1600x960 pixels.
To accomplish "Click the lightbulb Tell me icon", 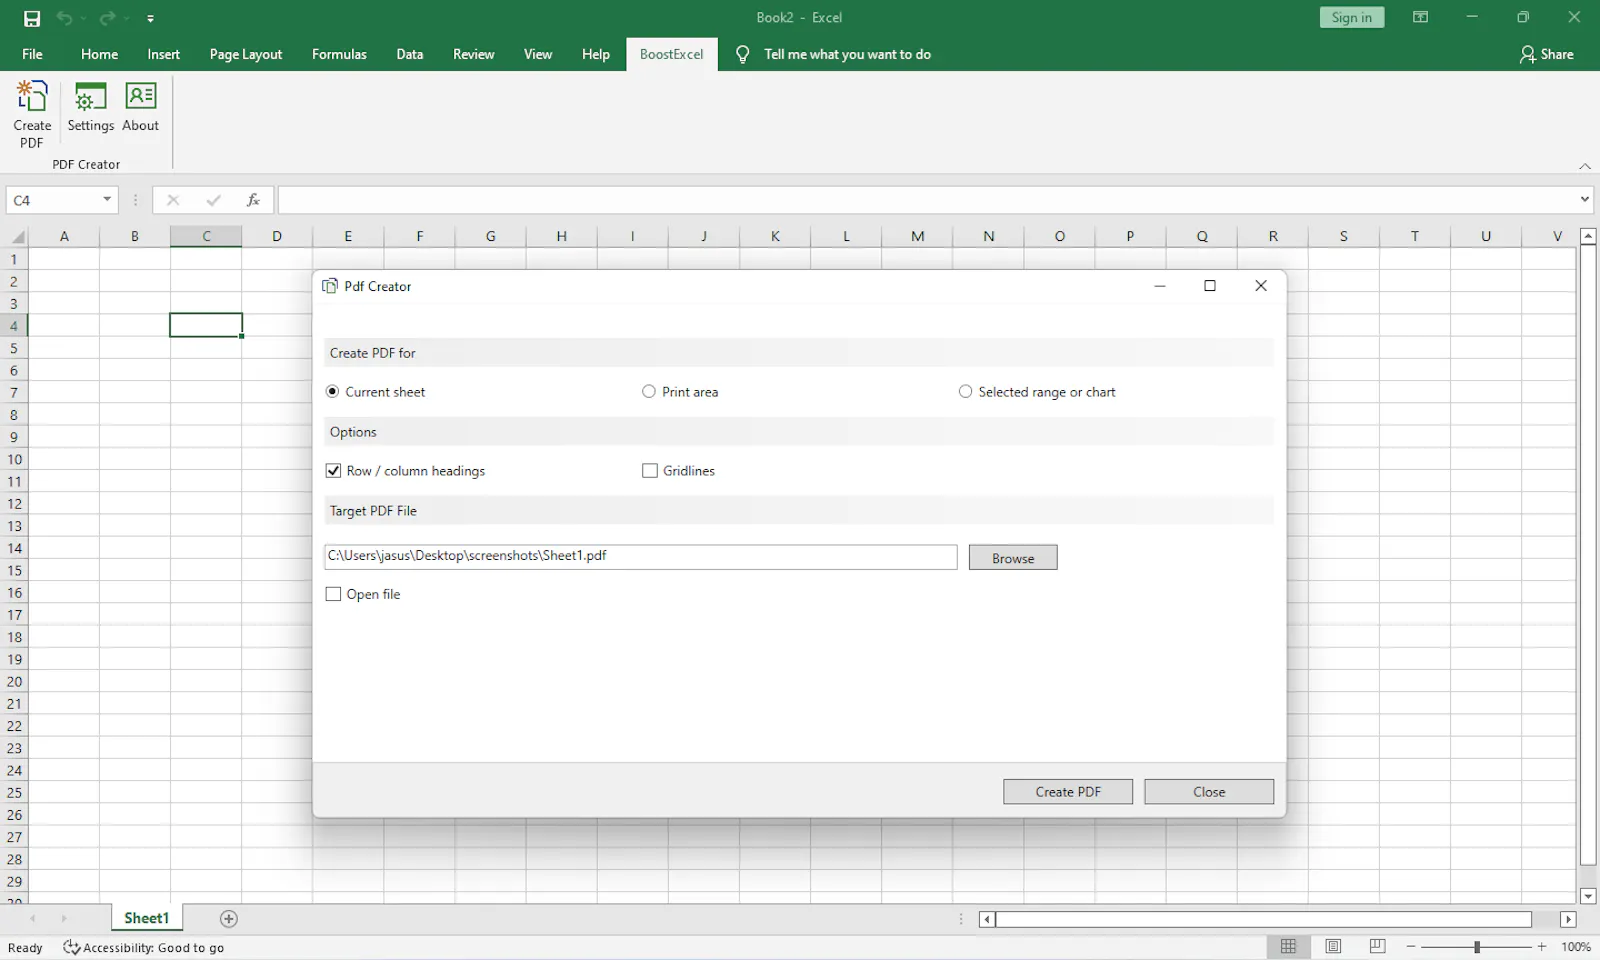I will coord(742,54).
